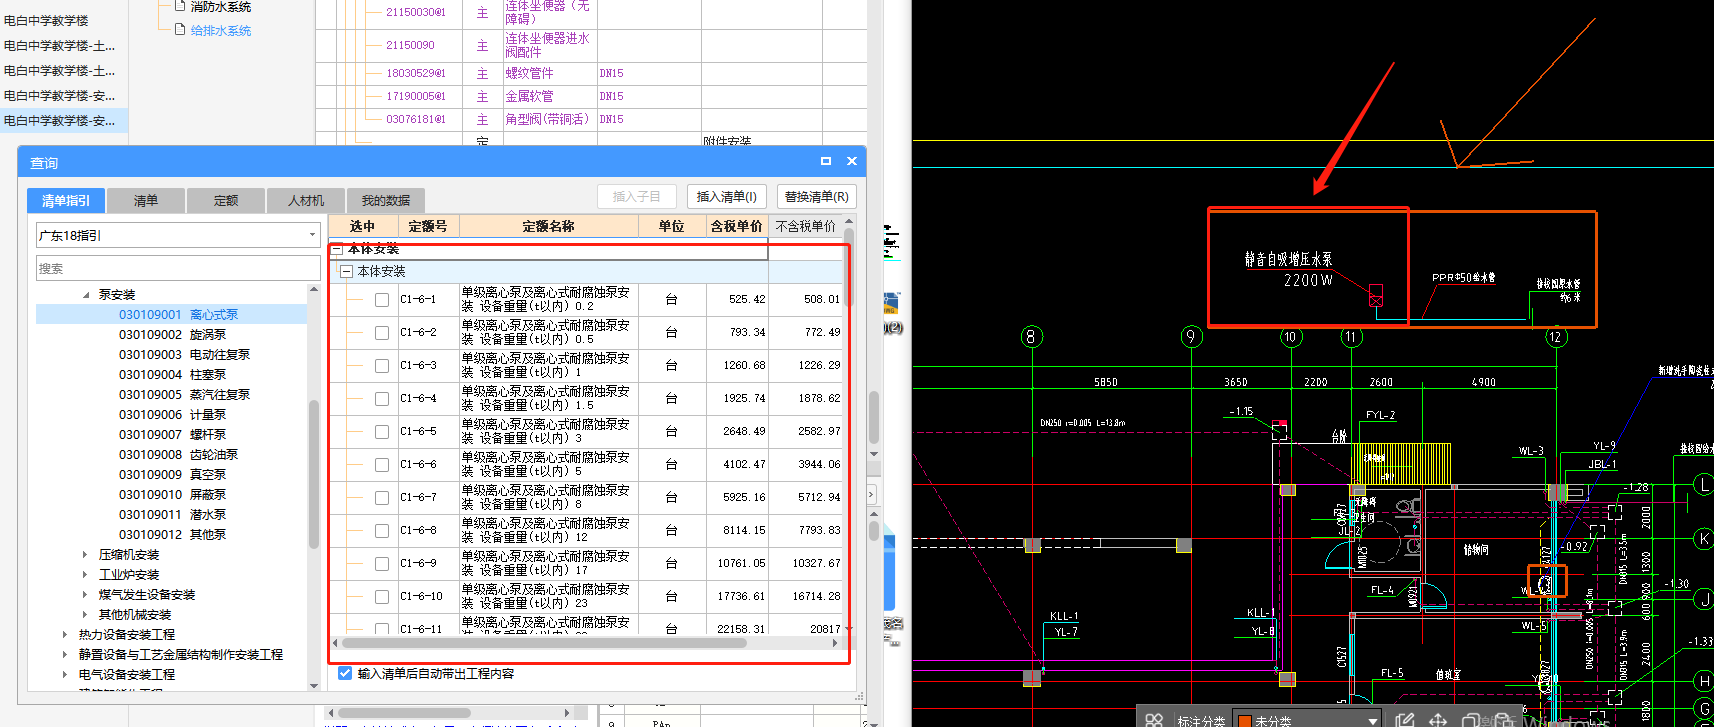The width and height of the screenshot is (1714, 727).
Task: Uncheck 输入清单后自动带出工程内容 option
Action: coord(345,673)
